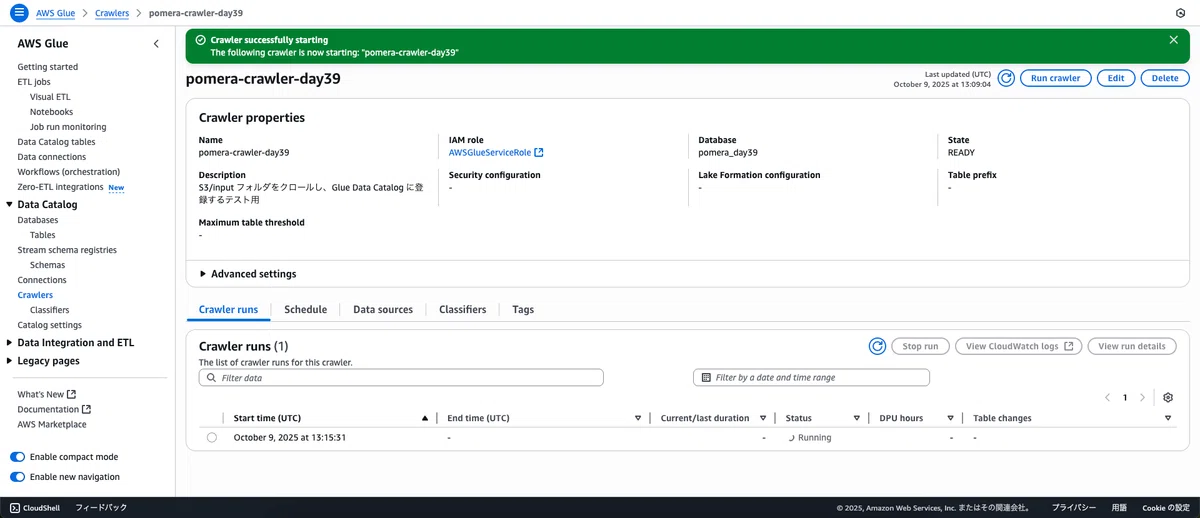Open Workflows (orchestration) in sidebar
Image resolution: width=1200 pixels, height=518 pixels.
68,172
